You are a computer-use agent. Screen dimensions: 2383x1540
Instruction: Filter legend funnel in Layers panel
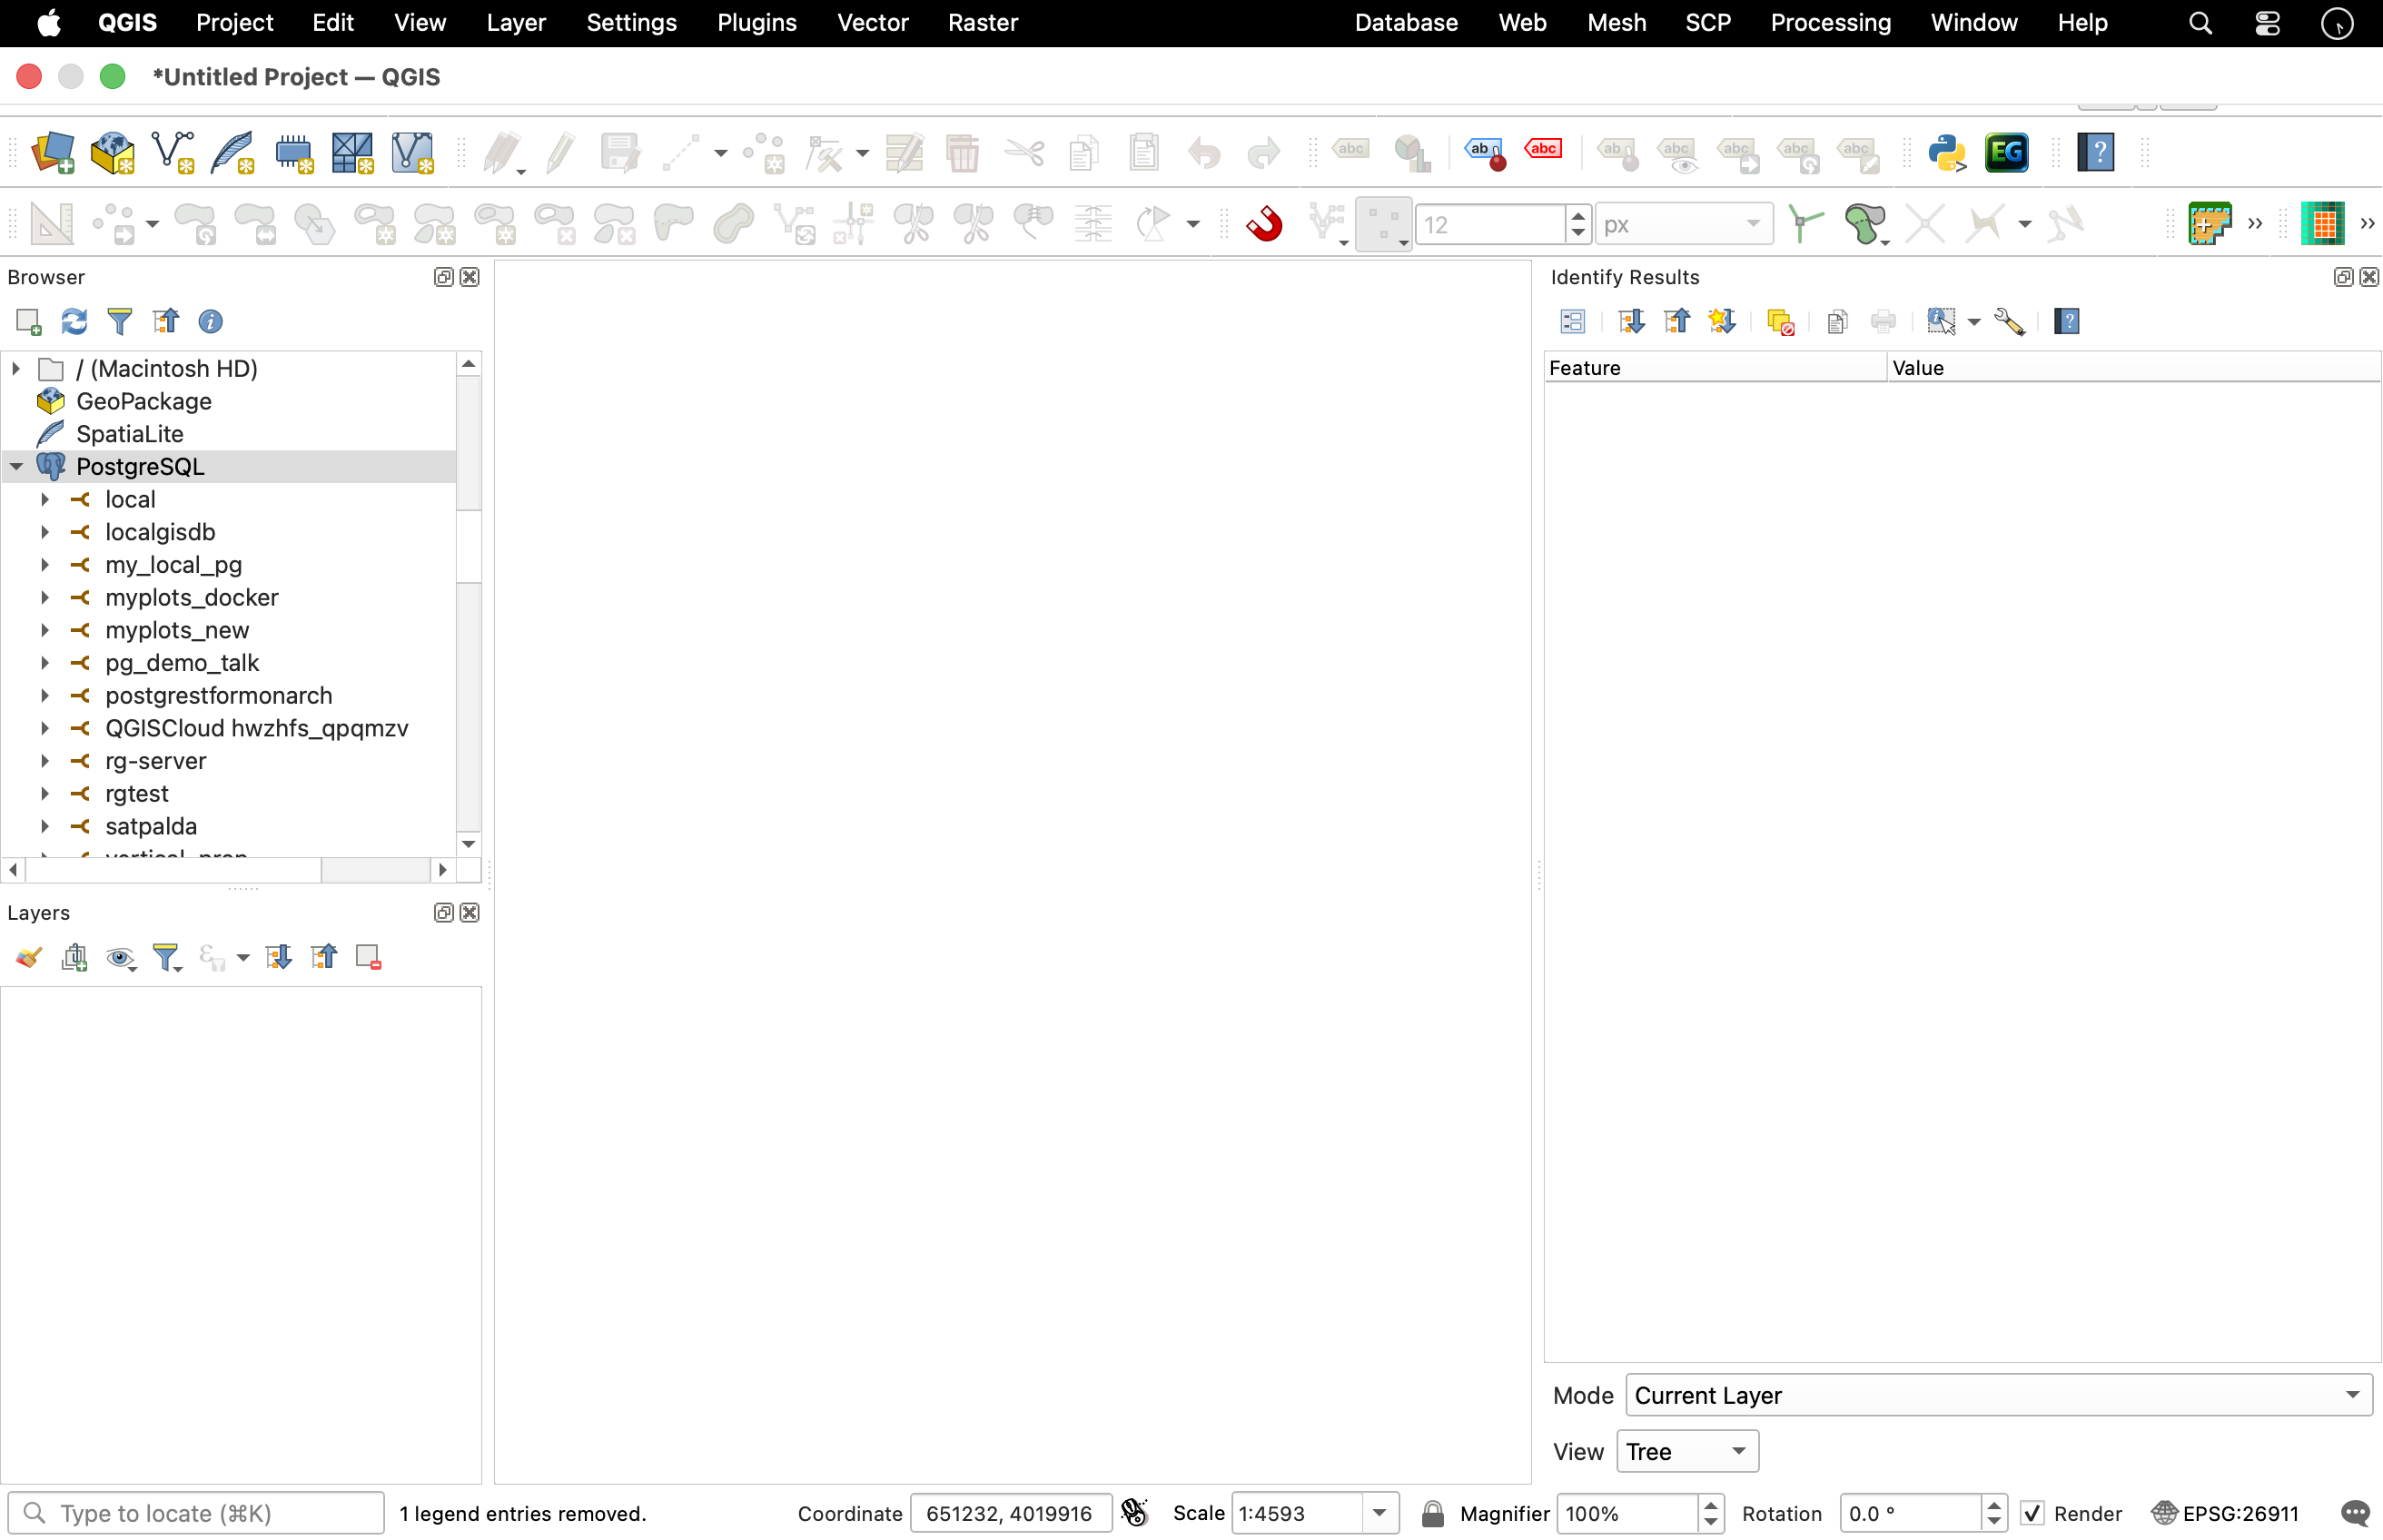point(166,958)
